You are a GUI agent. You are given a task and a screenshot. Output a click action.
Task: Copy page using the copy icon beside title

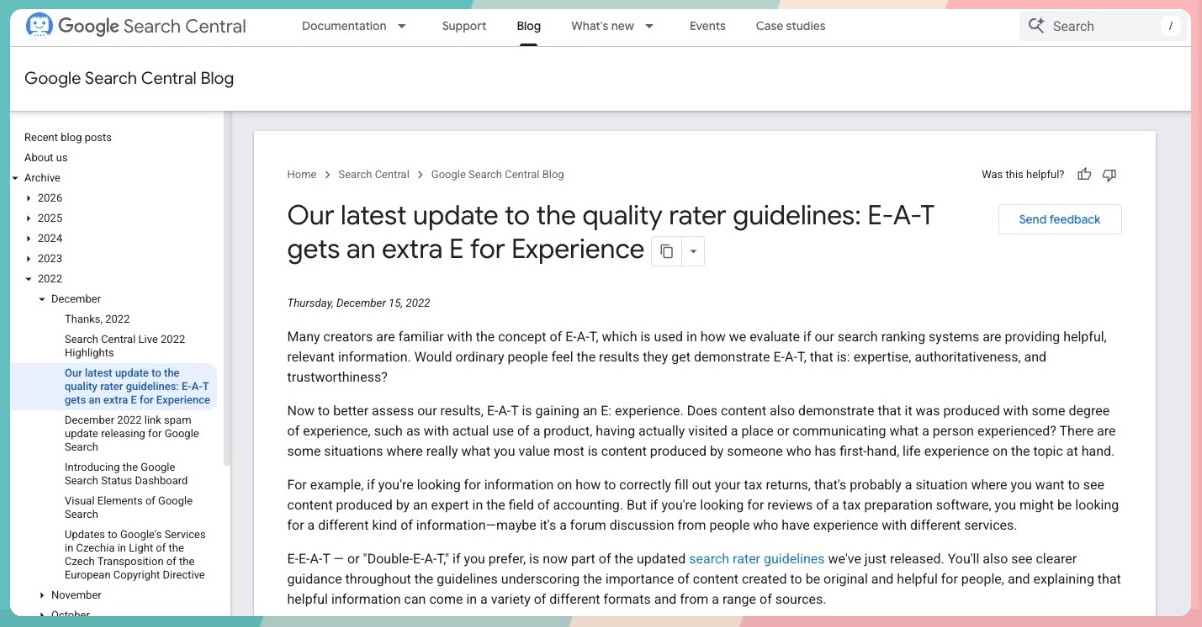[666, 251]
